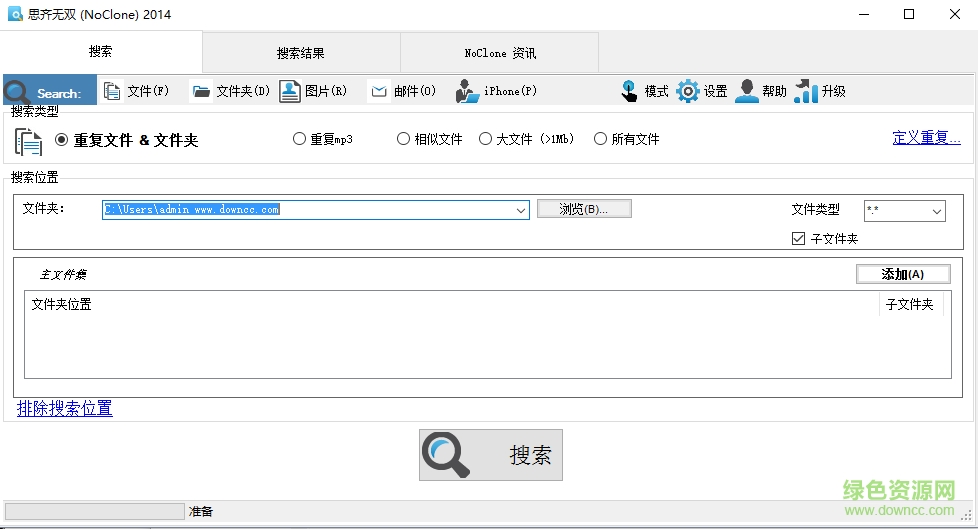Click the large 搜索 magnifier button
This screenshot has width=978, height=529.
point(491,455)
